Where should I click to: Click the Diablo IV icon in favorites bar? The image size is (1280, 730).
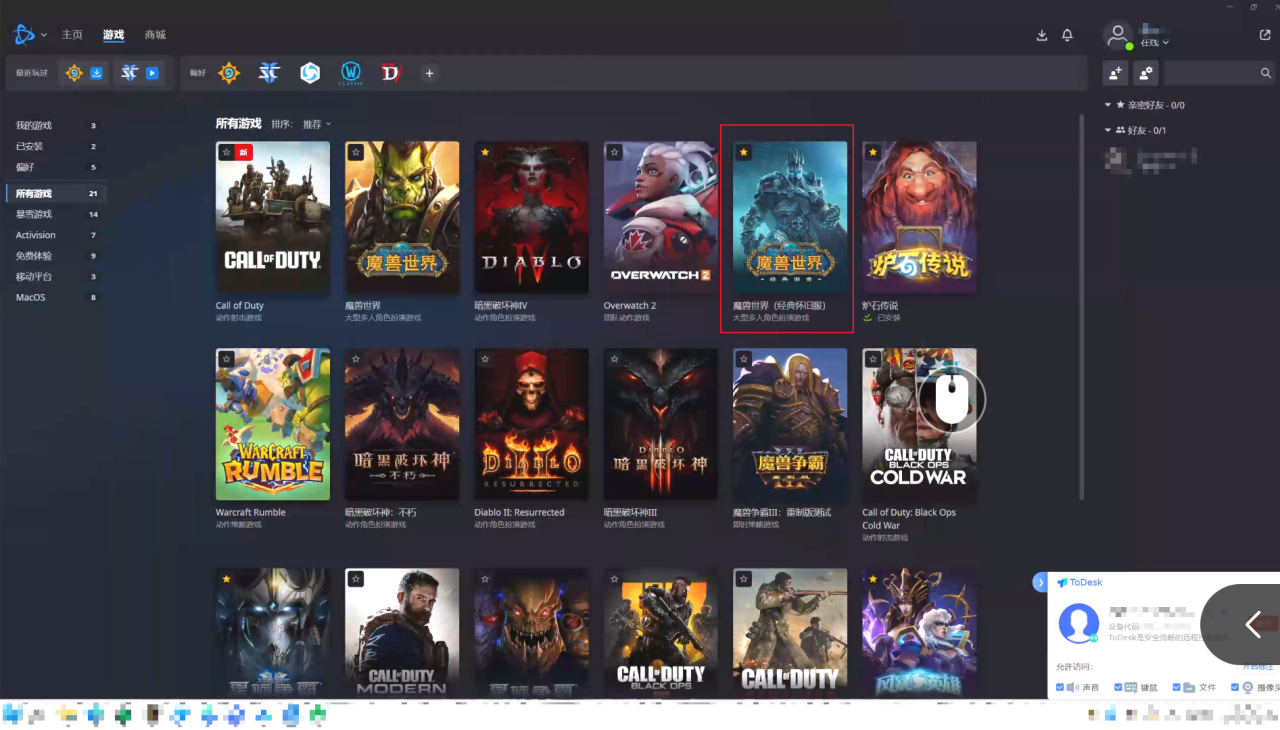point(390,73)
